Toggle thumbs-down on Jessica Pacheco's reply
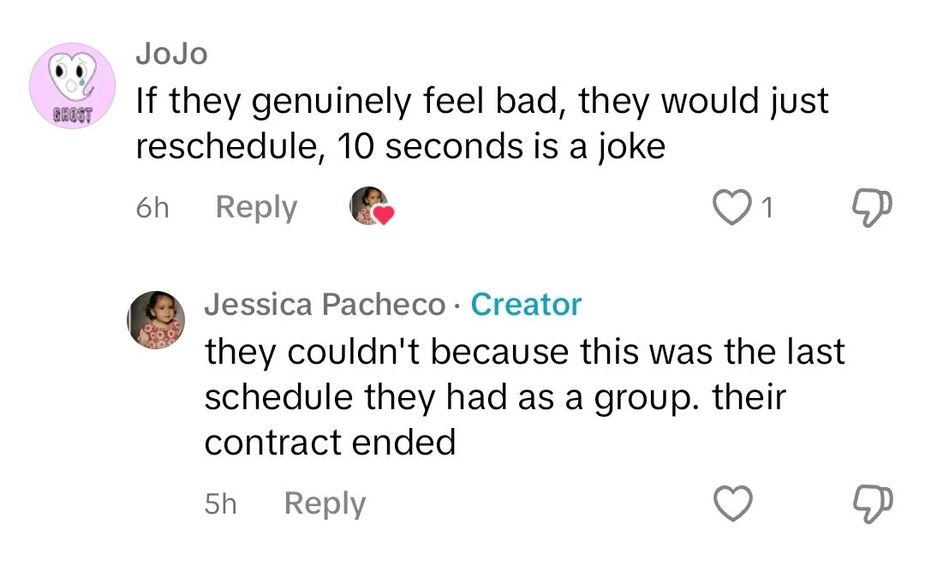The image size is (925, 564). pos(867,503)
